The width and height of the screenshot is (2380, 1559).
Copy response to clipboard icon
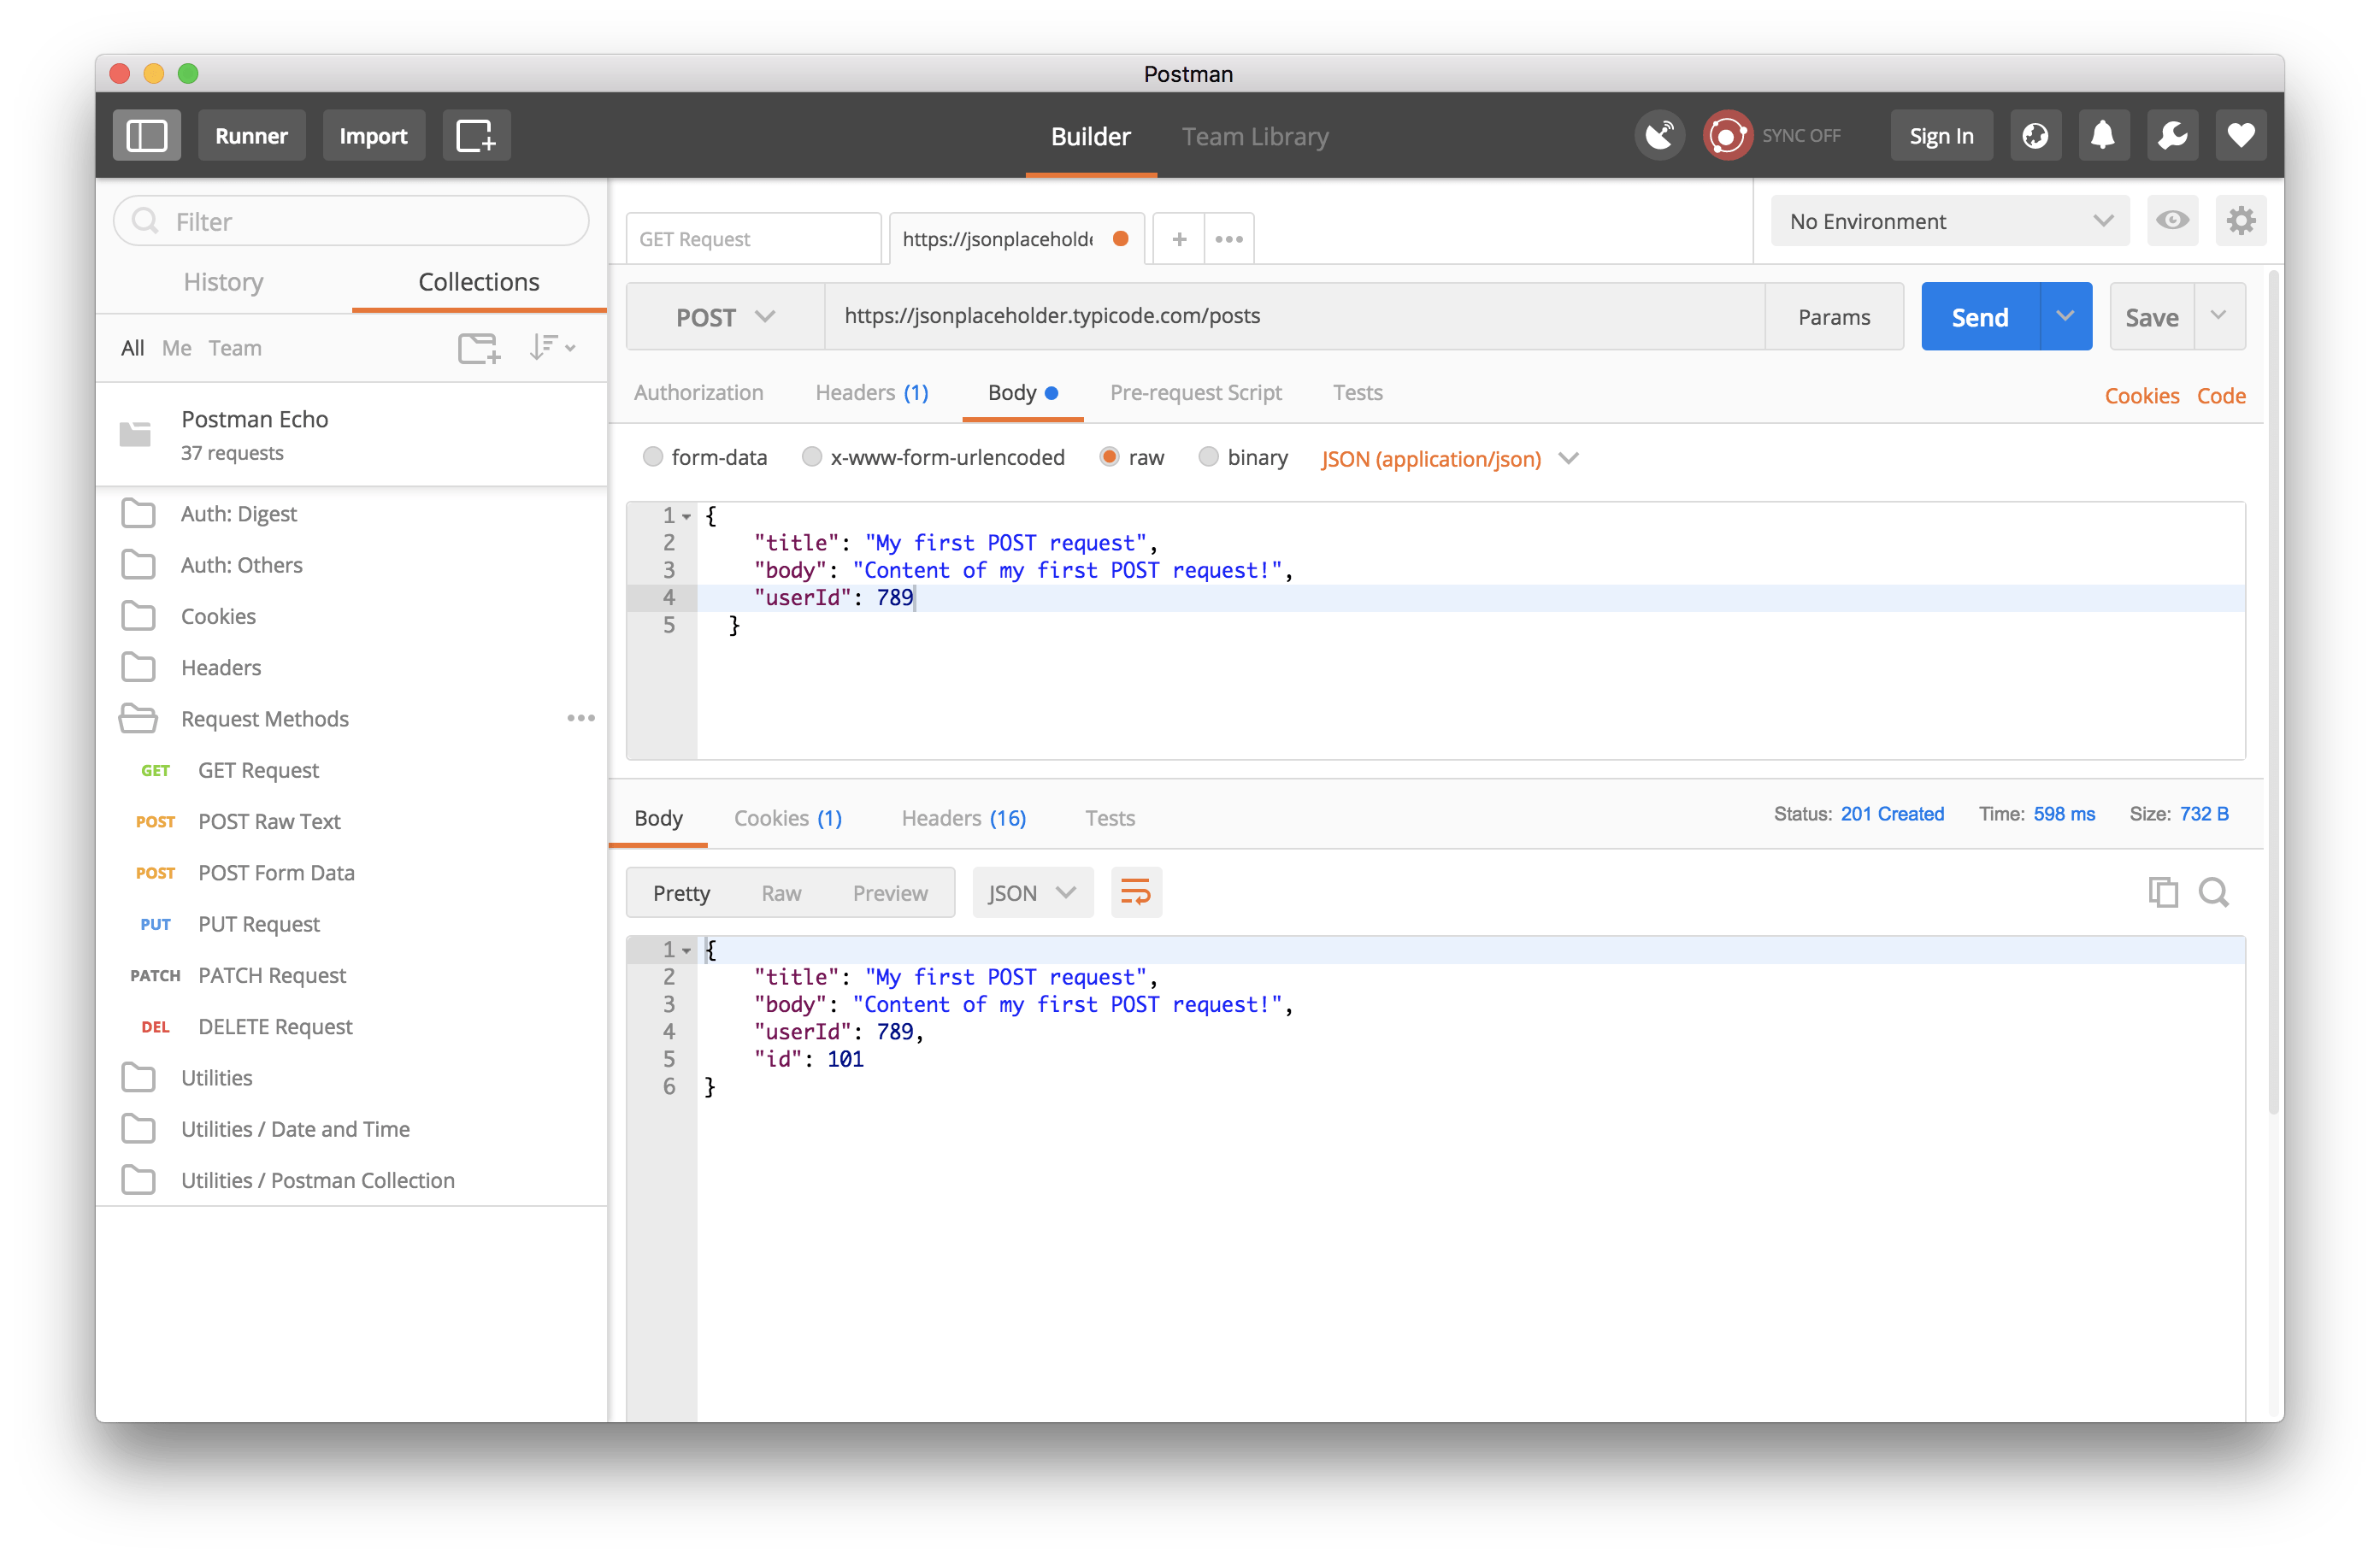click(2162, 892)
